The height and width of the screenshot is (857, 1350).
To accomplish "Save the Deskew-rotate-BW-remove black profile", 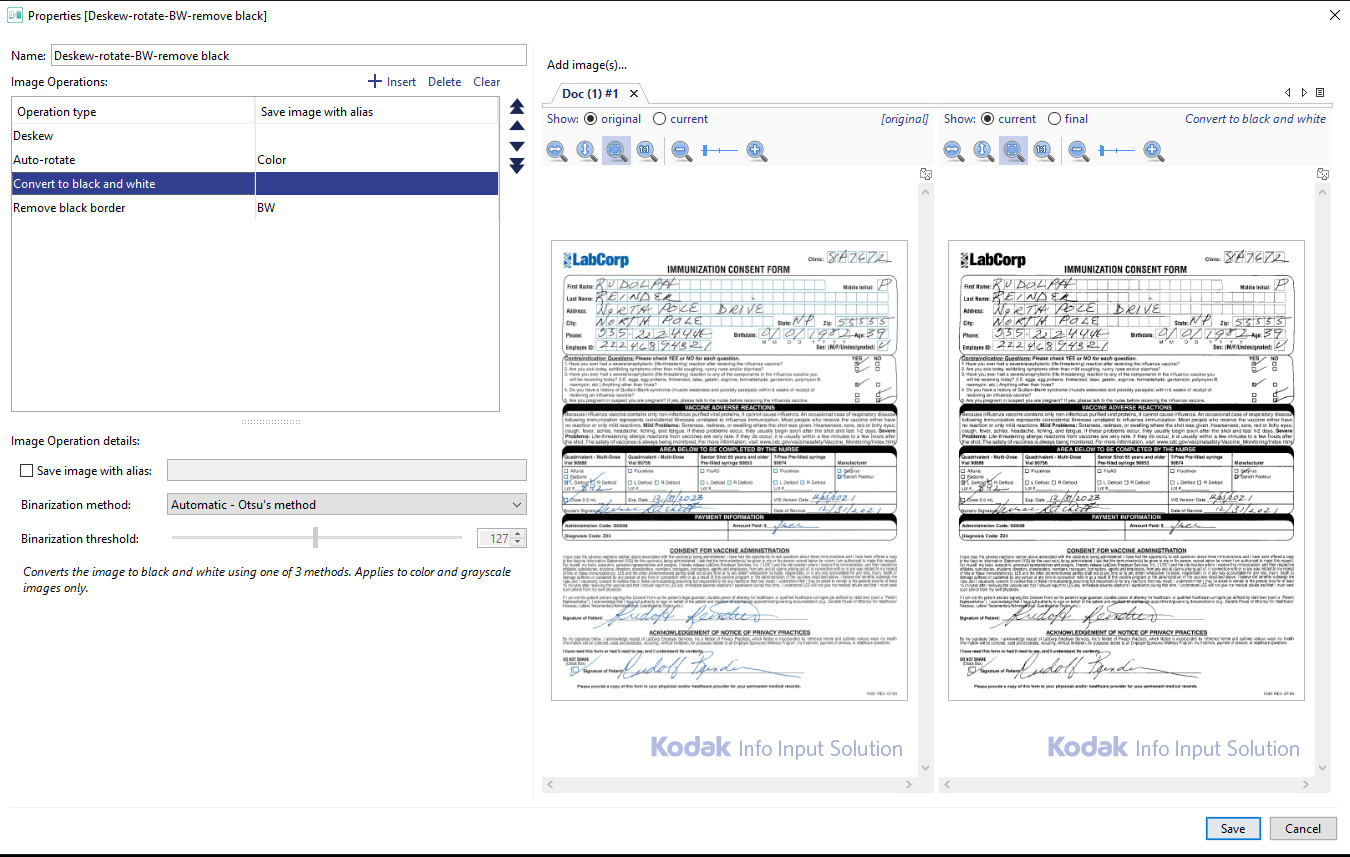I will (x=1233, y=828).
